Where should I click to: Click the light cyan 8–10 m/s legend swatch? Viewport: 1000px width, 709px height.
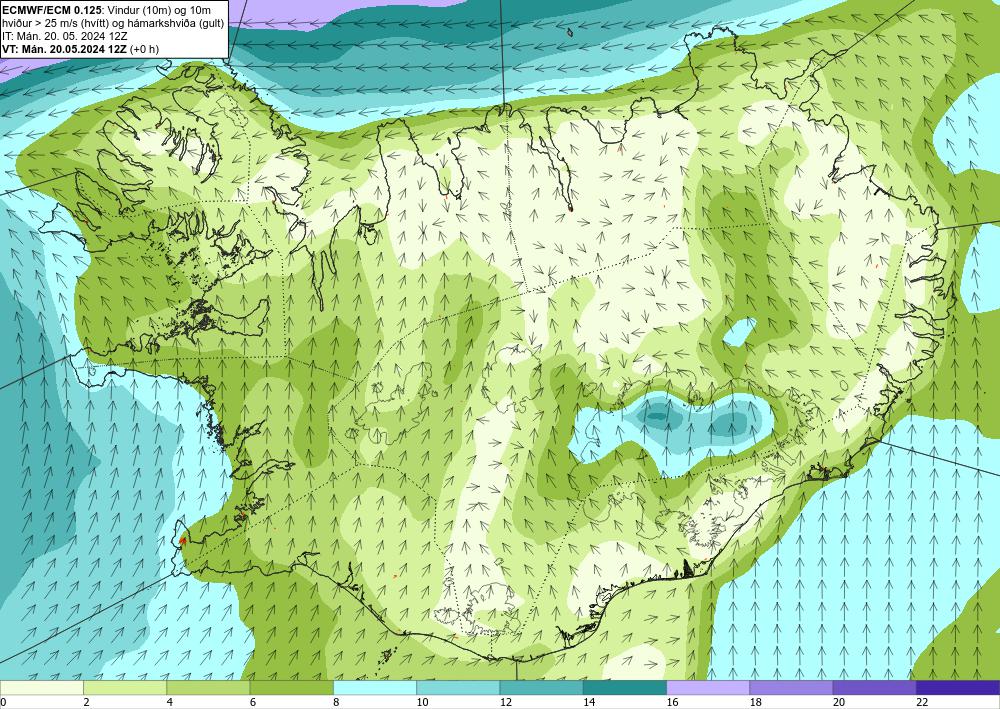[375, 688]
